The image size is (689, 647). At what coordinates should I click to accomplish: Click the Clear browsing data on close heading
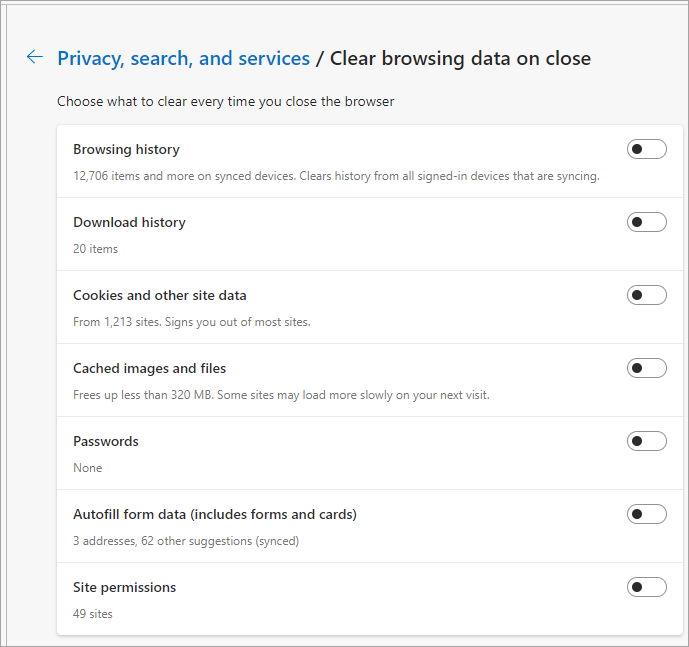point(460,58)
